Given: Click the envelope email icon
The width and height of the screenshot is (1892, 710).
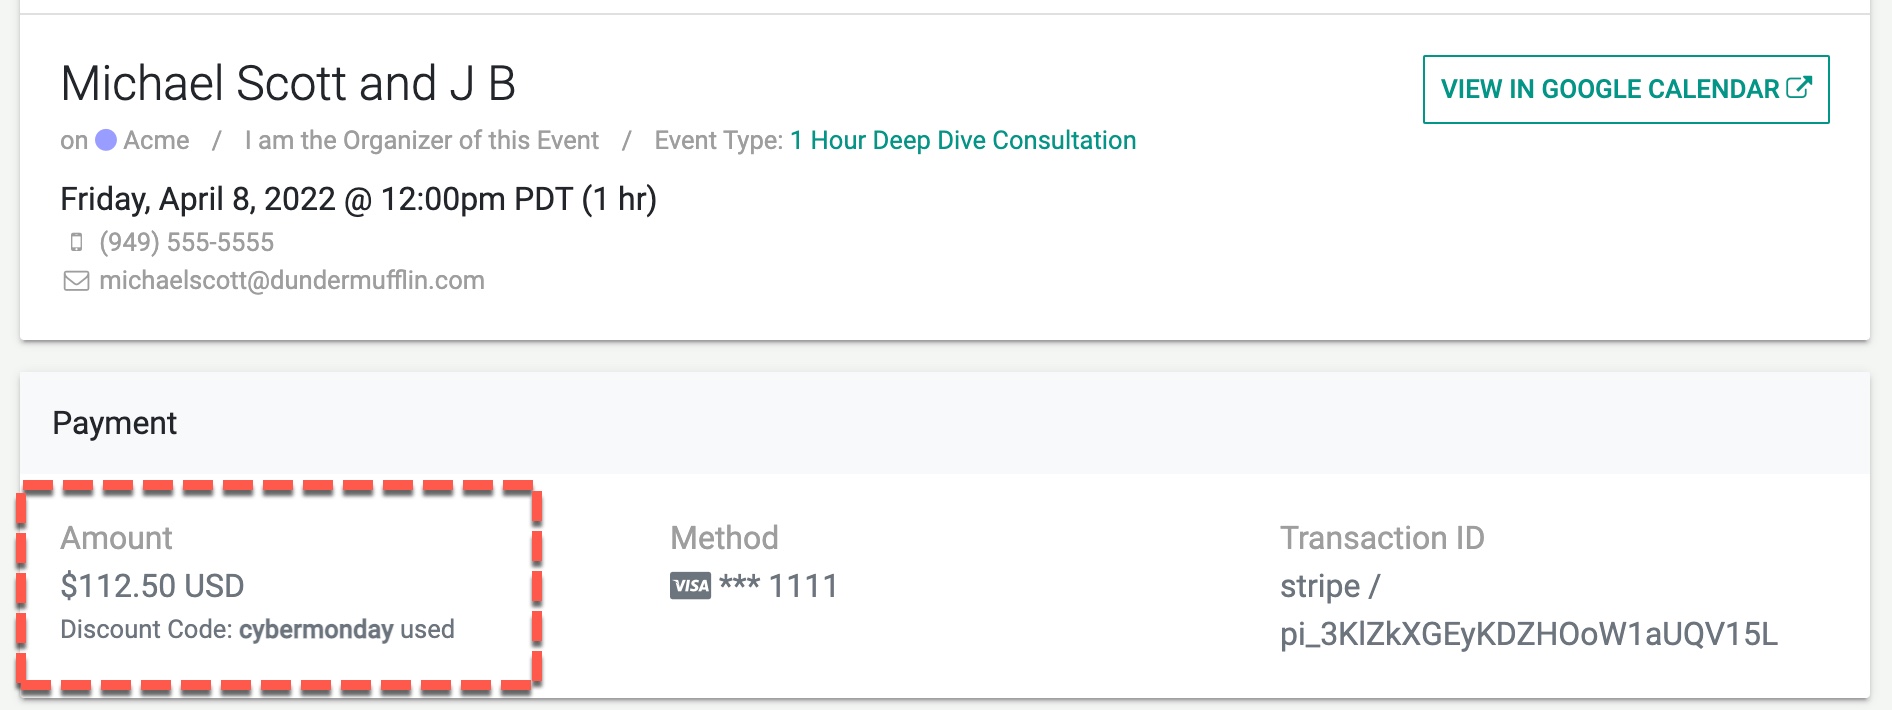Looking at the screenshot, I should (x=76, y=281).
